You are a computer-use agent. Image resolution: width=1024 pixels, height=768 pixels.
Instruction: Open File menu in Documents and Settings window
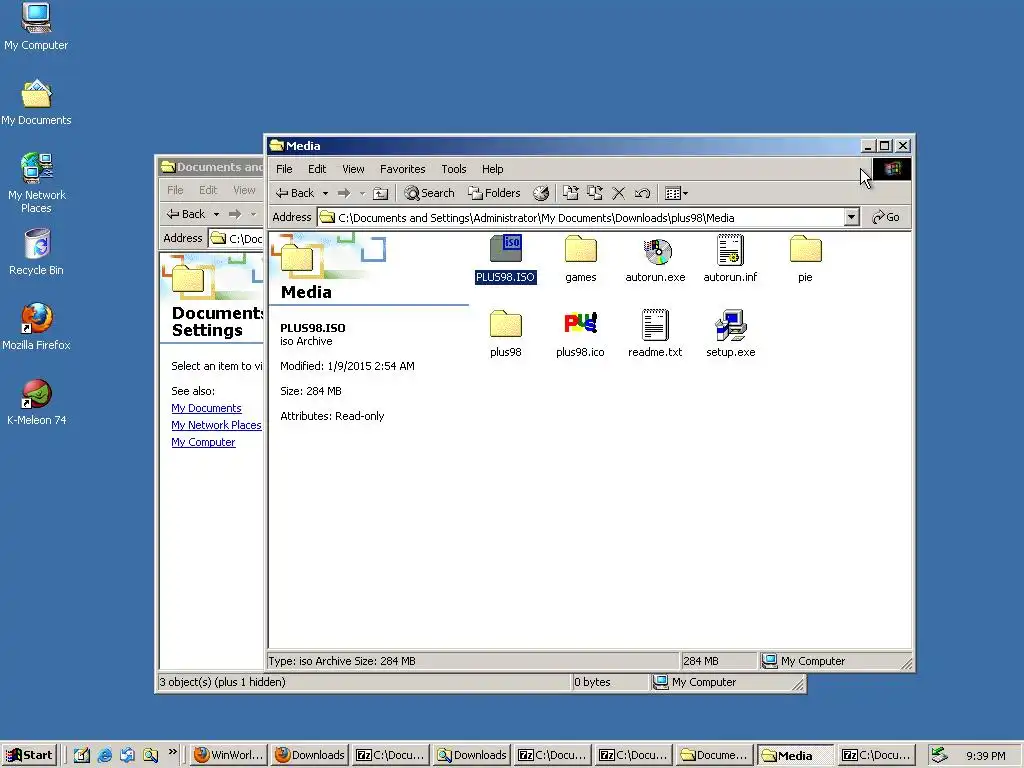click(175, 190)
